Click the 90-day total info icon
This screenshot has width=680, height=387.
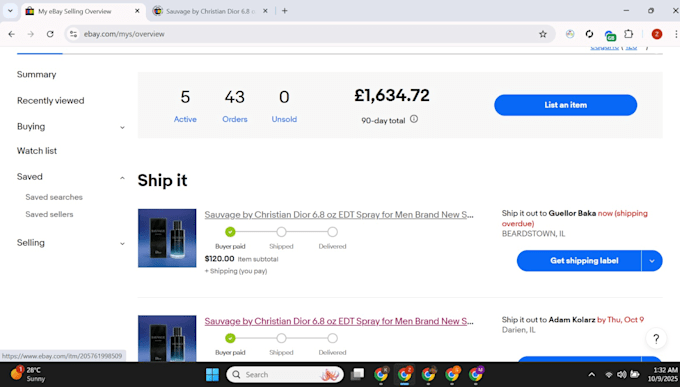coord(414,119)
